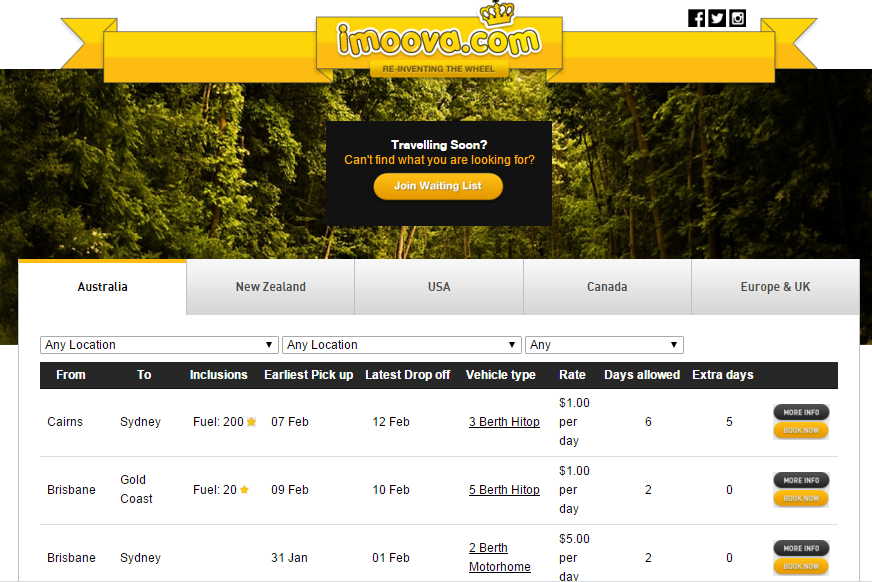This screenshot has width=872, height=582.
Task: Click the RE-INVENTING THE WHEEL tagline
Action: (438, 69)
